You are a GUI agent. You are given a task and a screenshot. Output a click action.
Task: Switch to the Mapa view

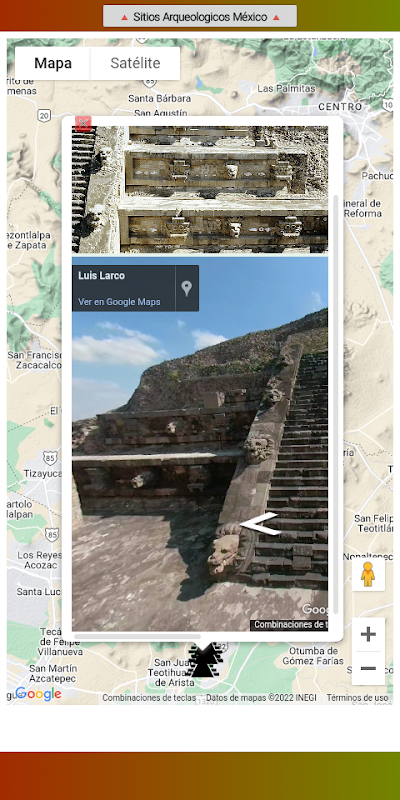point(53,63)
